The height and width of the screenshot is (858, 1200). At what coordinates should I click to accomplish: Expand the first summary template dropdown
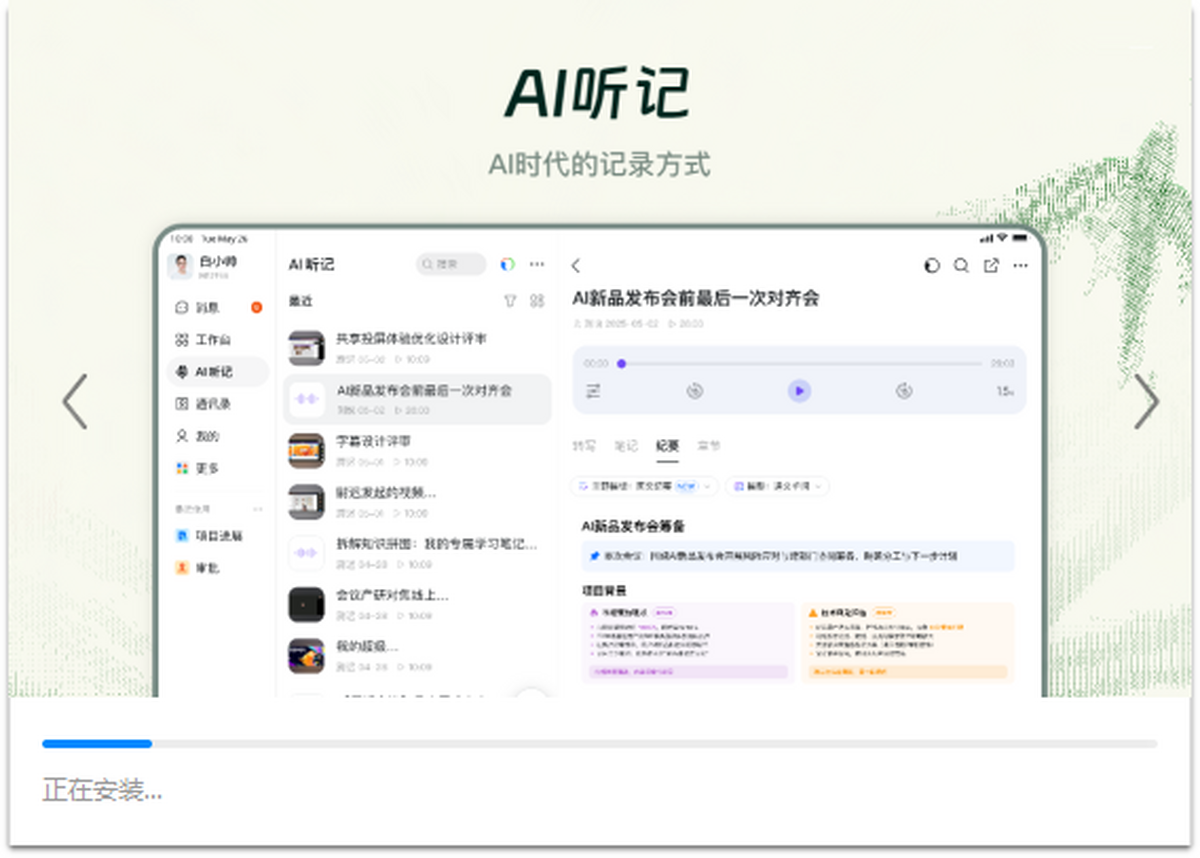tap(644, 486)
